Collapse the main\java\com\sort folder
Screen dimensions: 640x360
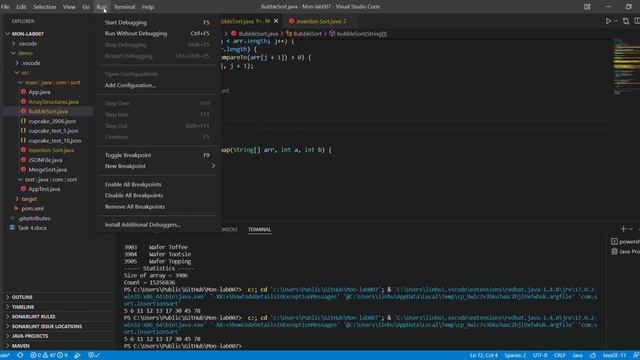click(20, 82)
